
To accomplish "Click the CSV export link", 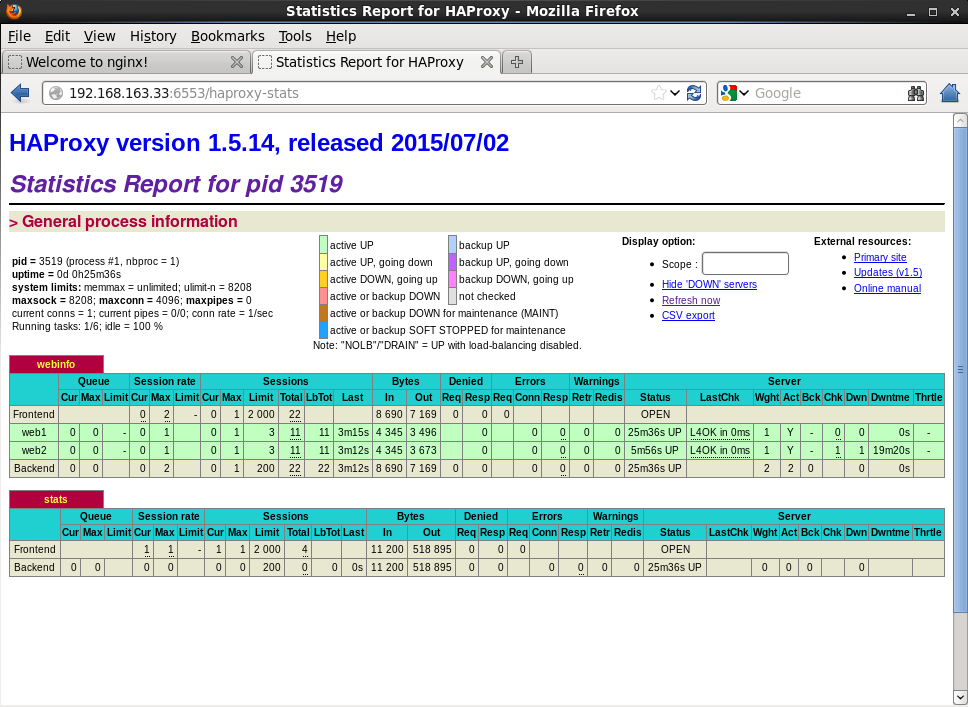I will point(688,316).
